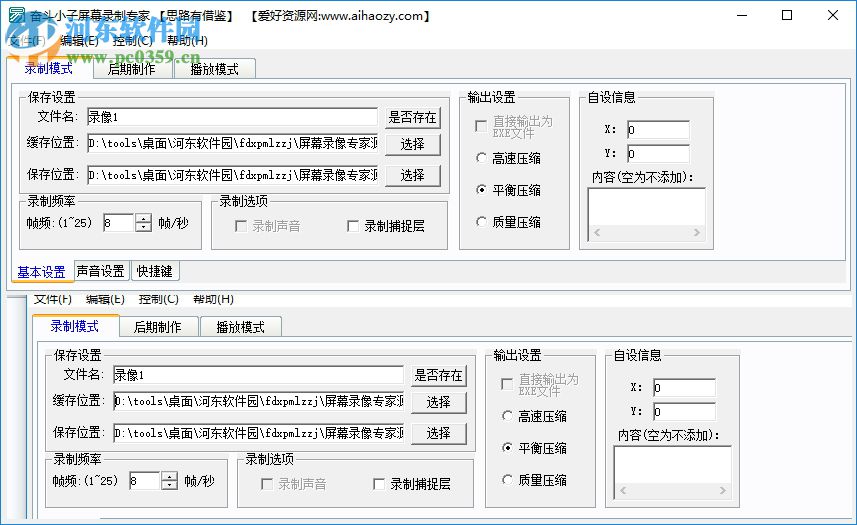
Task: Click 编辑(E) in the lower preview menu bar
Action: (x=105, y=299)
